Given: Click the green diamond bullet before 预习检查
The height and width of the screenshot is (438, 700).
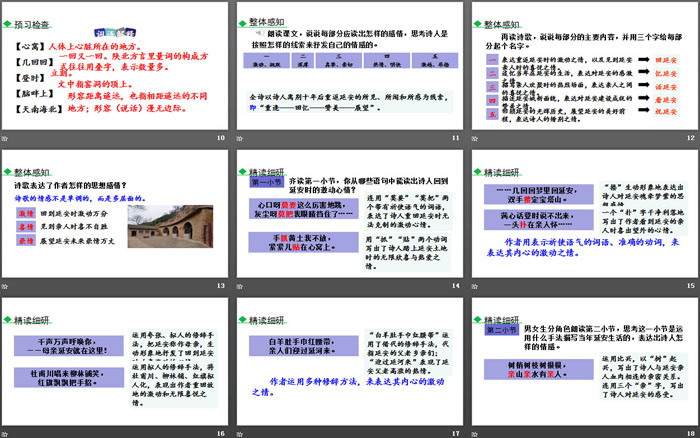Looking at the screenshot, I should point(7,24).
